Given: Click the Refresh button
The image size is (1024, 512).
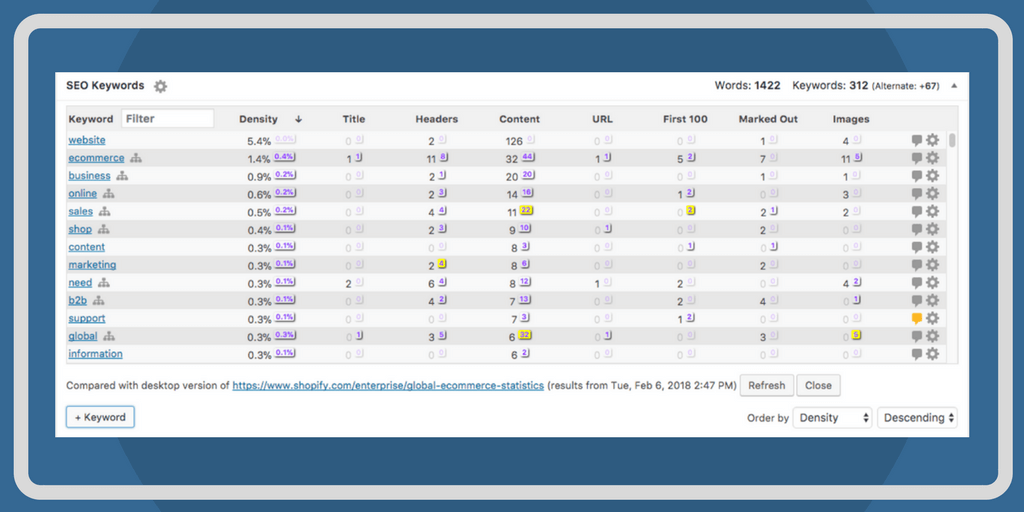Looking at the screenshot, I should 766,385.
